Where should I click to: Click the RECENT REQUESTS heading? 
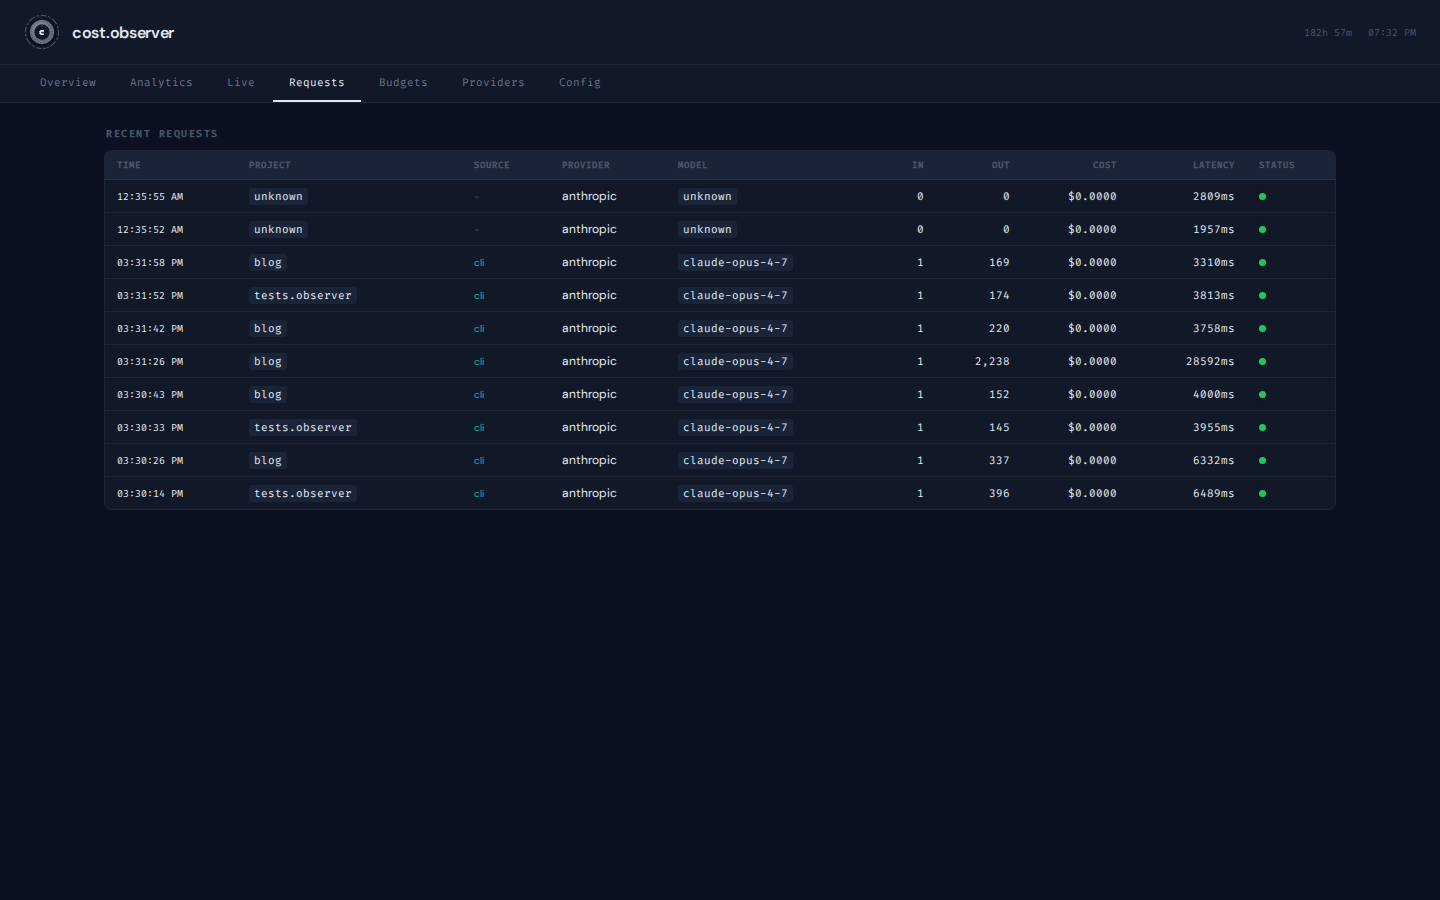click(x=162, y=134)
